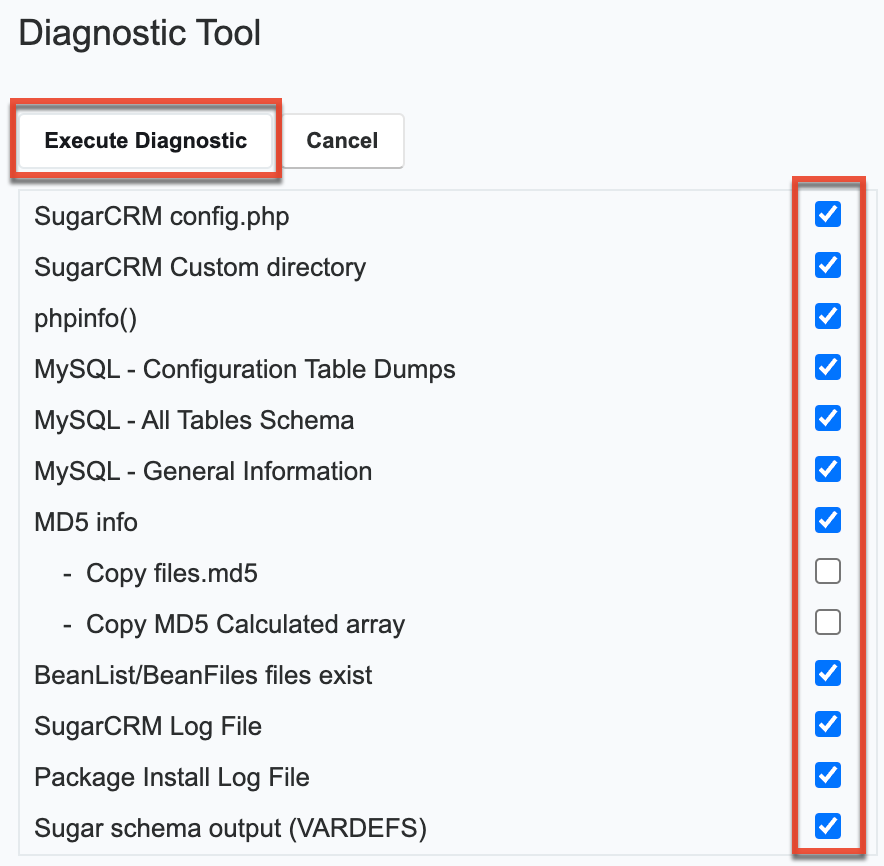The image size is (884, 866).
Task: Uncheck MySQL - General Information
Action: click(827, 469)
